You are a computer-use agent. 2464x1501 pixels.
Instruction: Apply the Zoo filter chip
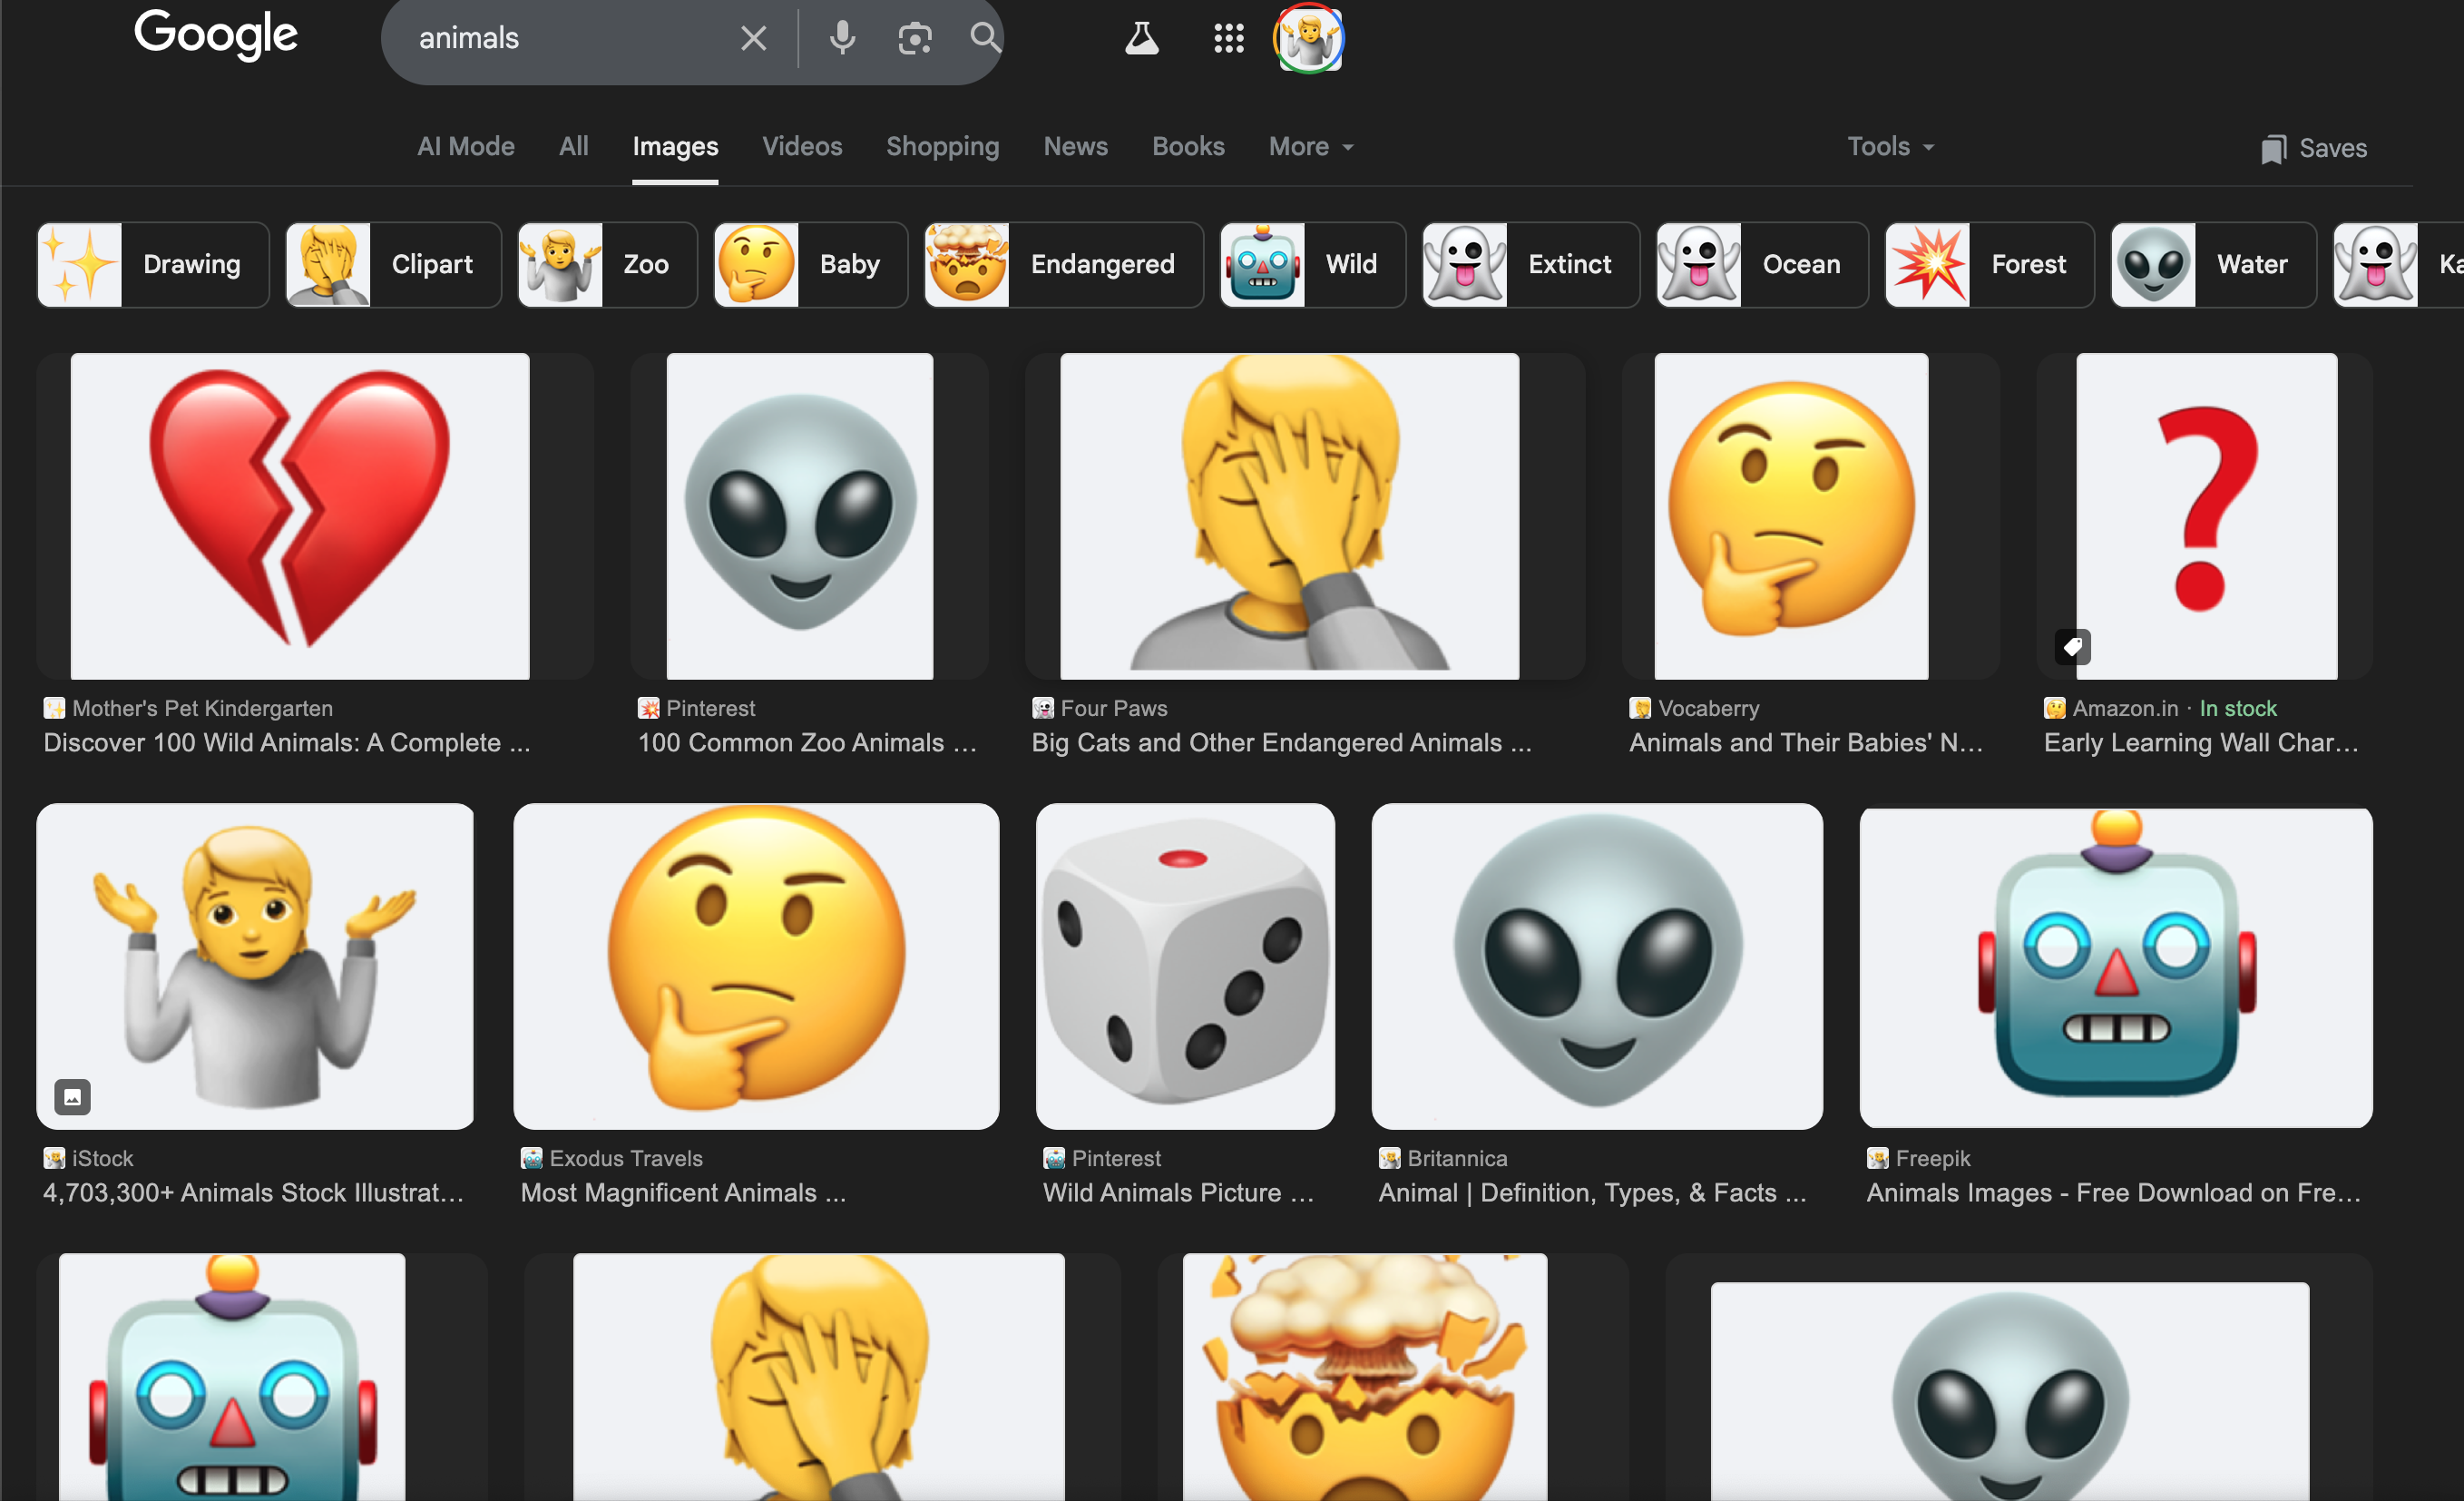(607, 264)
